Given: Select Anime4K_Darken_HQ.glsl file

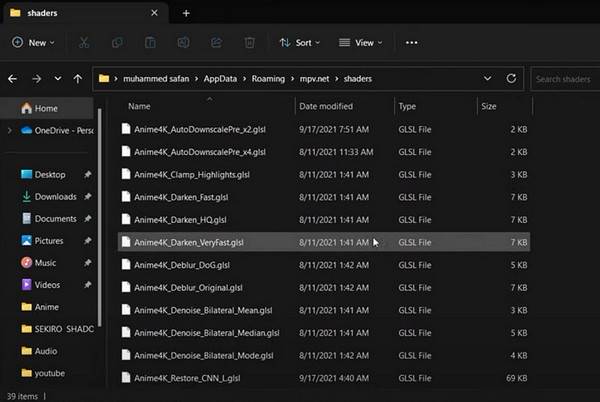Looking at the screenshot, I should (324, 220).
